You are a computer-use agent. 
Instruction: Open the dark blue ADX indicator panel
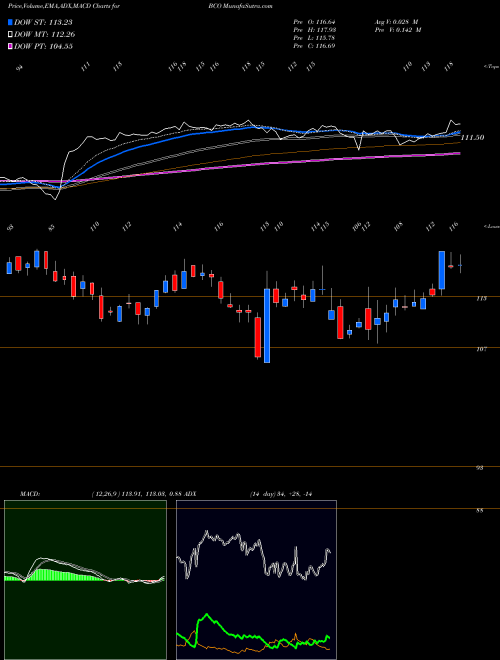pyautogui.click(x=256, y=580)
